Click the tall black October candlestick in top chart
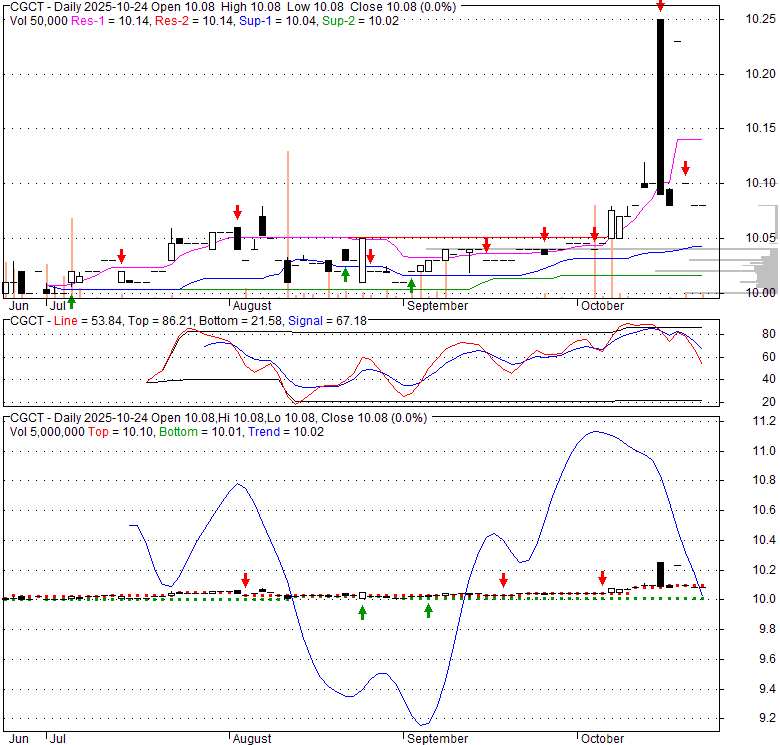The image size is (780, 745). (x=661, y=105)
